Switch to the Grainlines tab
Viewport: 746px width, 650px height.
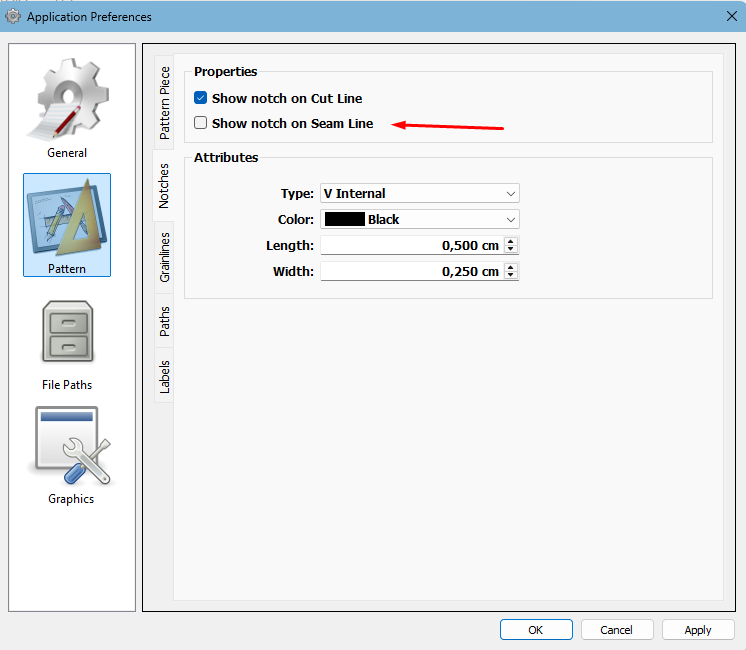tap(165, 256)
